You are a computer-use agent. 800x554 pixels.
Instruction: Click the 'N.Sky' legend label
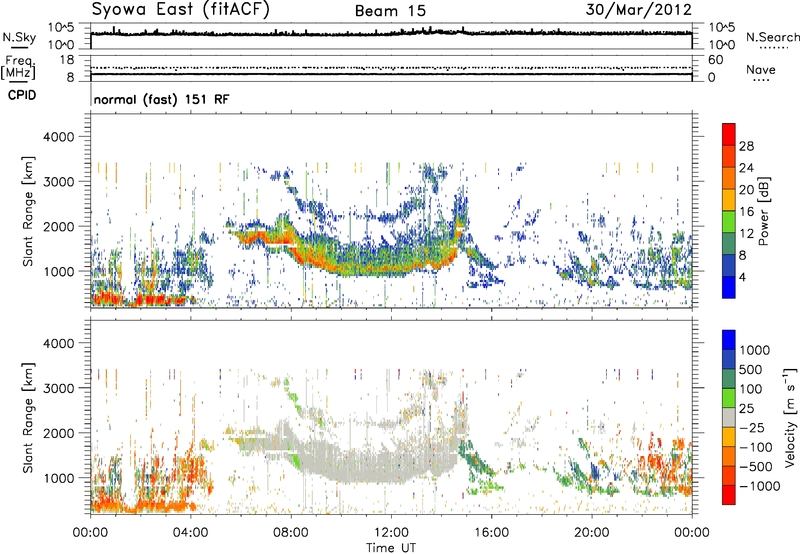pyautogui.click(x=19, y=37)
